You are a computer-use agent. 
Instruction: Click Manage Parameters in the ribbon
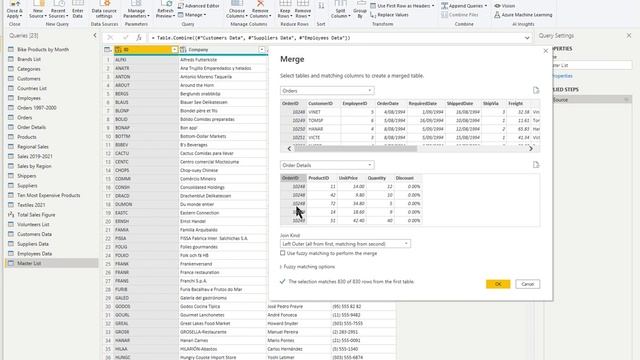pos(136,9)
